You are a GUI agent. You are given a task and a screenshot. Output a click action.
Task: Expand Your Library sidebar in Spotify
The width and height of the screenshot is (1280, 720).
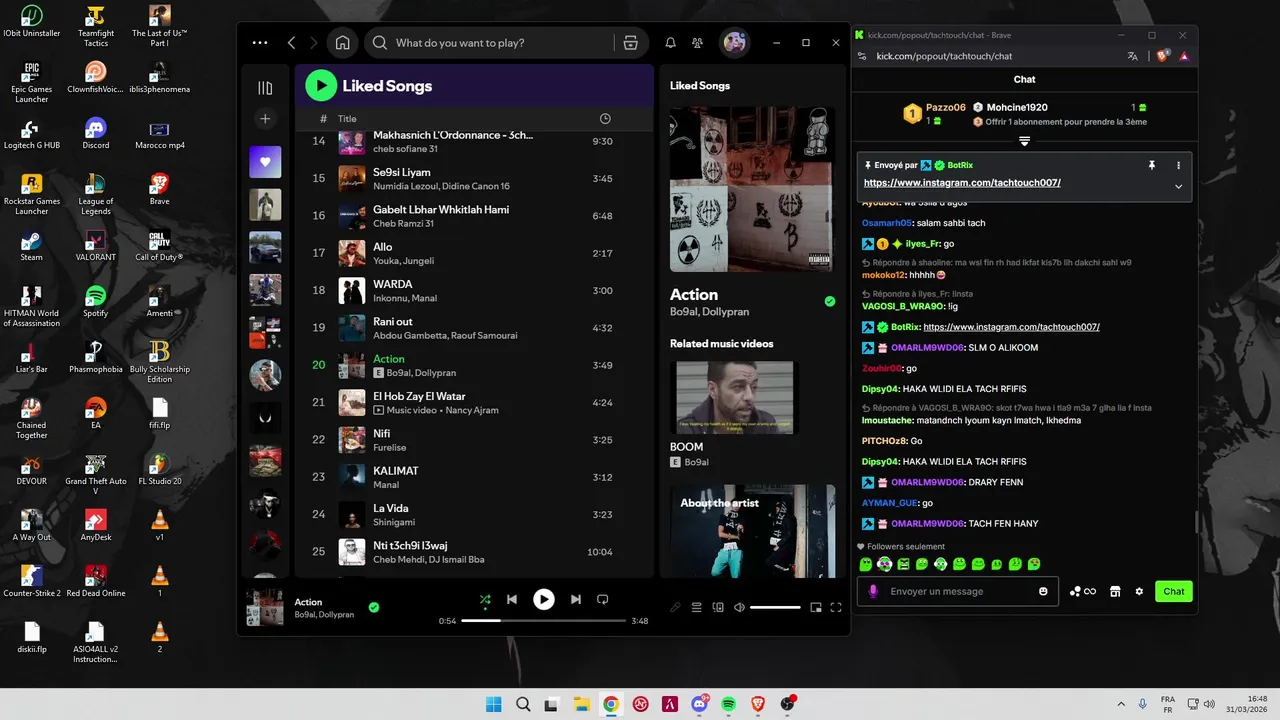pyautogui.click(x=265, y=88)
